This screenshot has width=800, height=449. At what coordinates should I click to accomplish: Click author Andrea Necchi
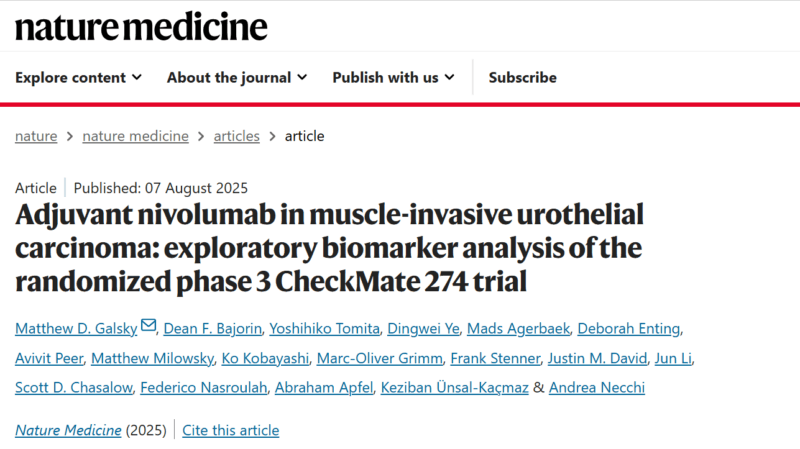pyautogui.click(x=597, y=388)
